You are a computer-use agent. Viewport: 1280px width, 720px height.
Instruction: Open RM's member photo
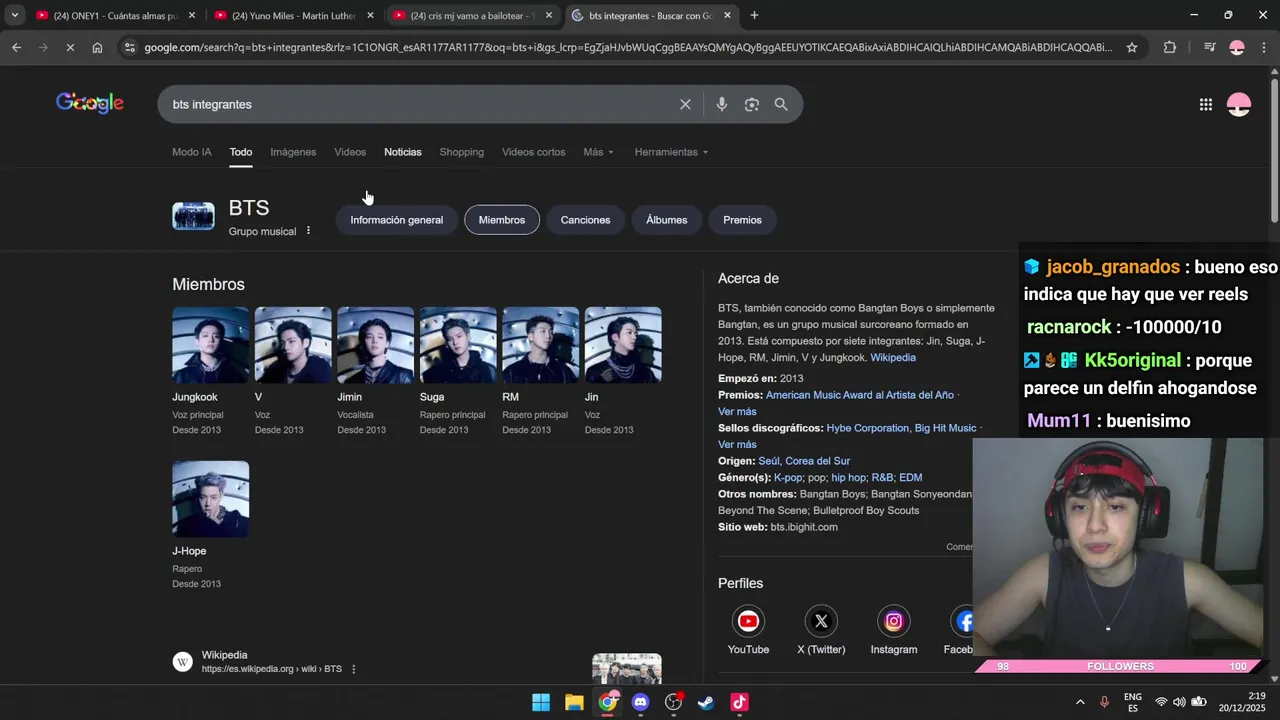541,345
